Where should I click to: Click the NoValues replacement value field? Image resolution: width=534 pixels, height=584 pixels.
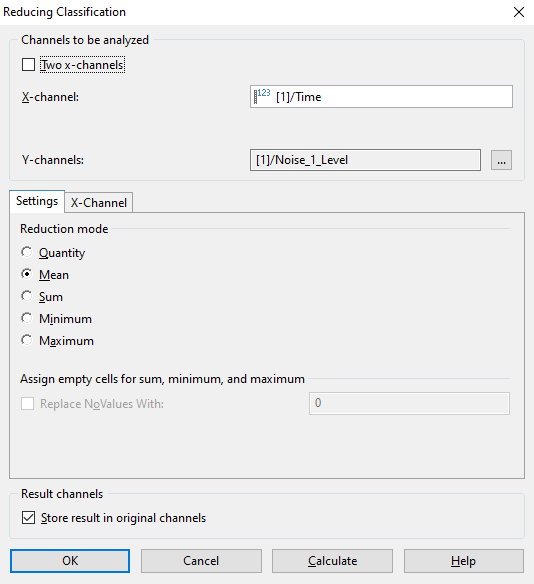[x=409, y=403]
